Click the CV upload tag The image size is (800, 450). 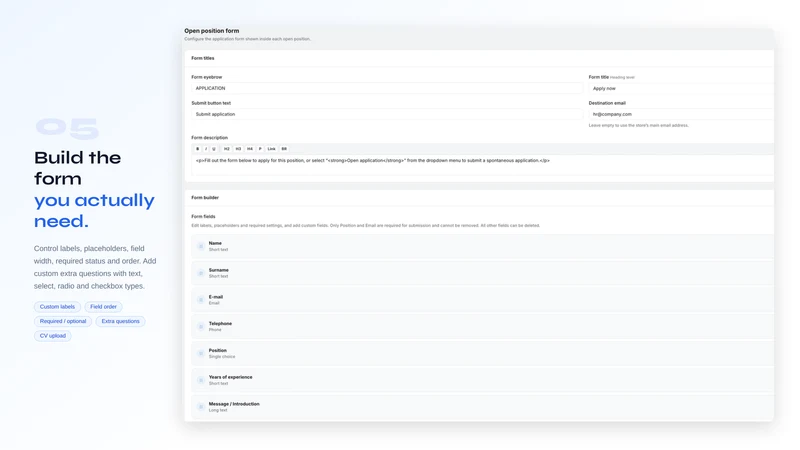click(53, 336)
